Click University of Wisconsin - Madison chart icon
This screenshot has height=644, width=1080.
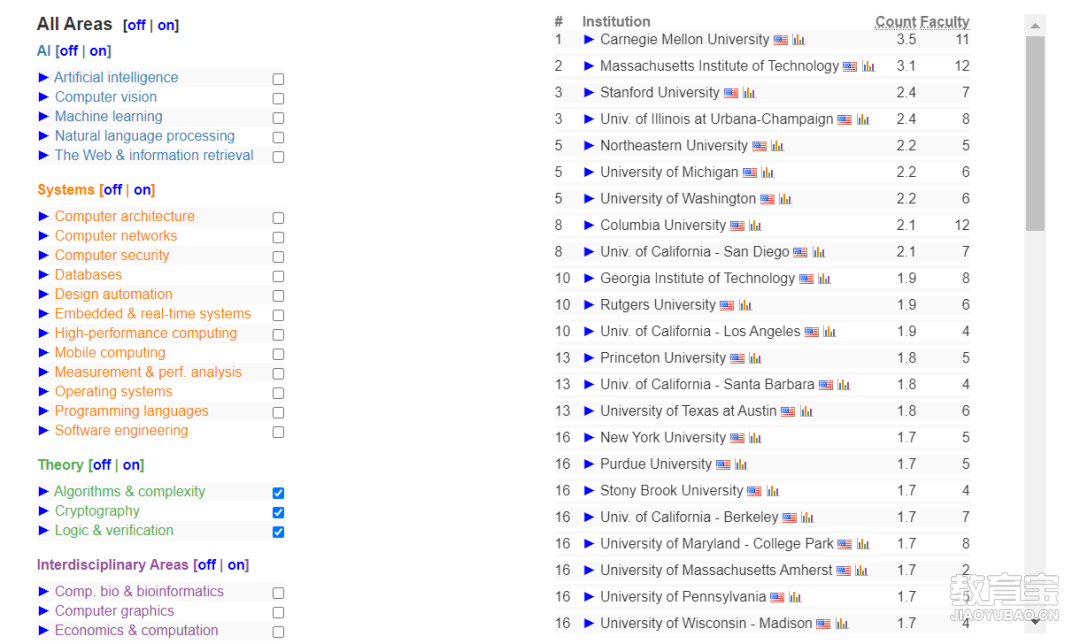pyautogui.click(x=842, y=624)
